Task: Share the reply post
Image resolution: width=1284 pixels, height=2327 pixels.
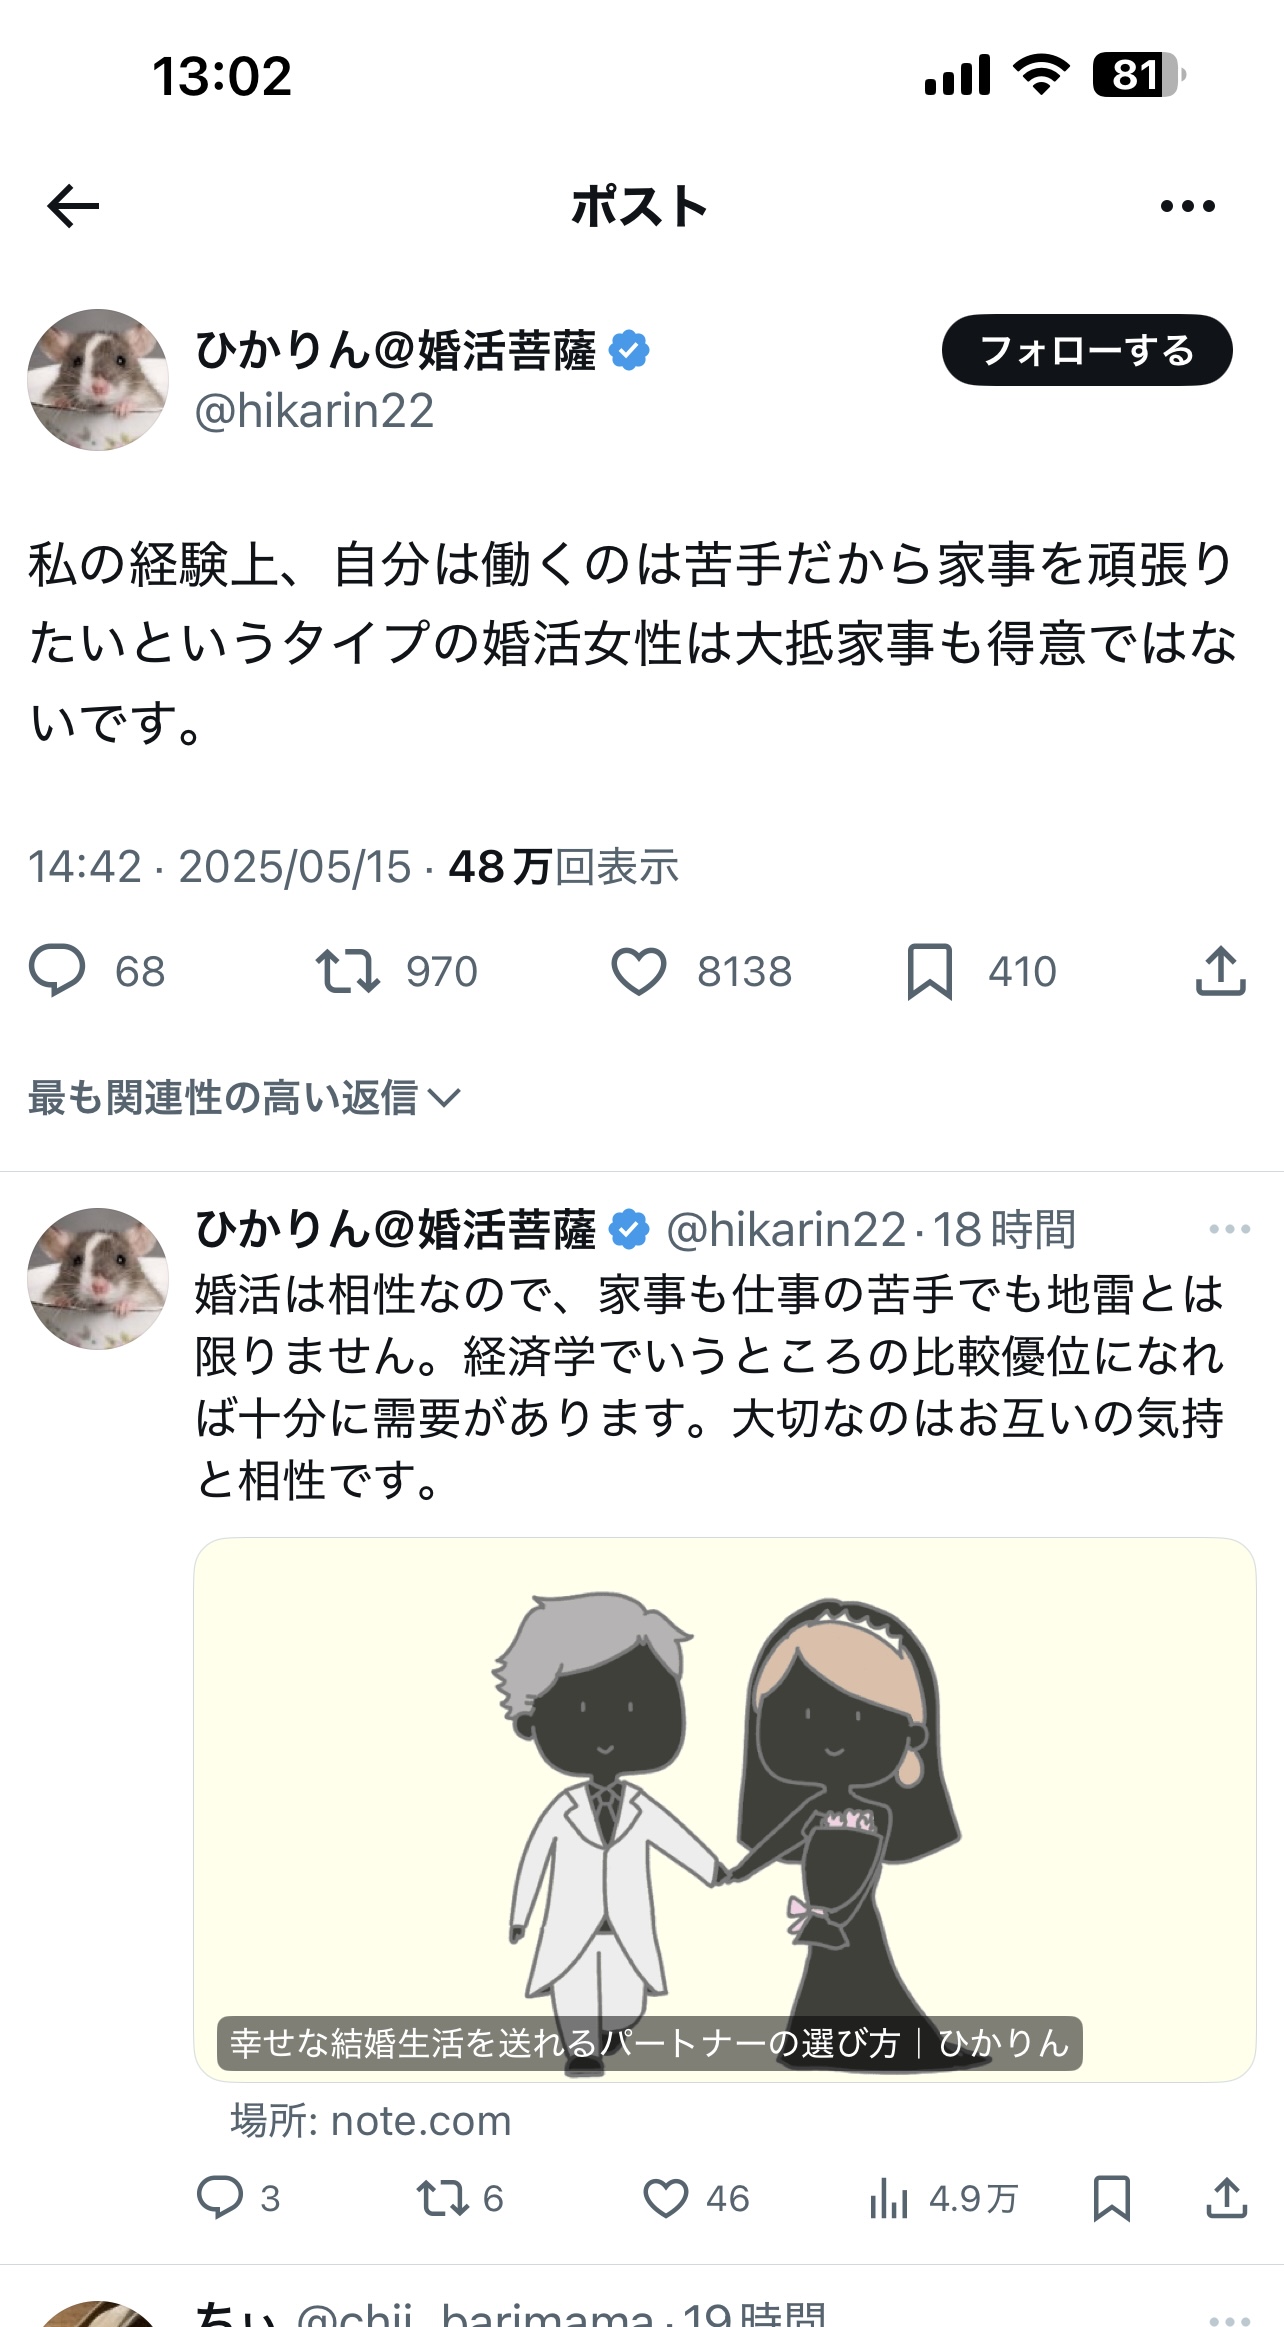Action: 1227,2197
